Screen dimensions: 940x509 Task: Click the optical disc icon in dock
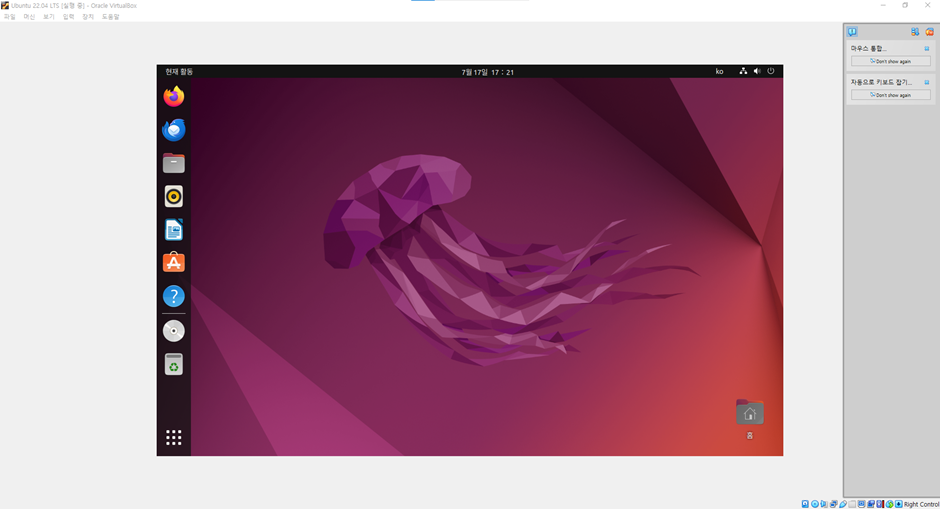(174, 331)
